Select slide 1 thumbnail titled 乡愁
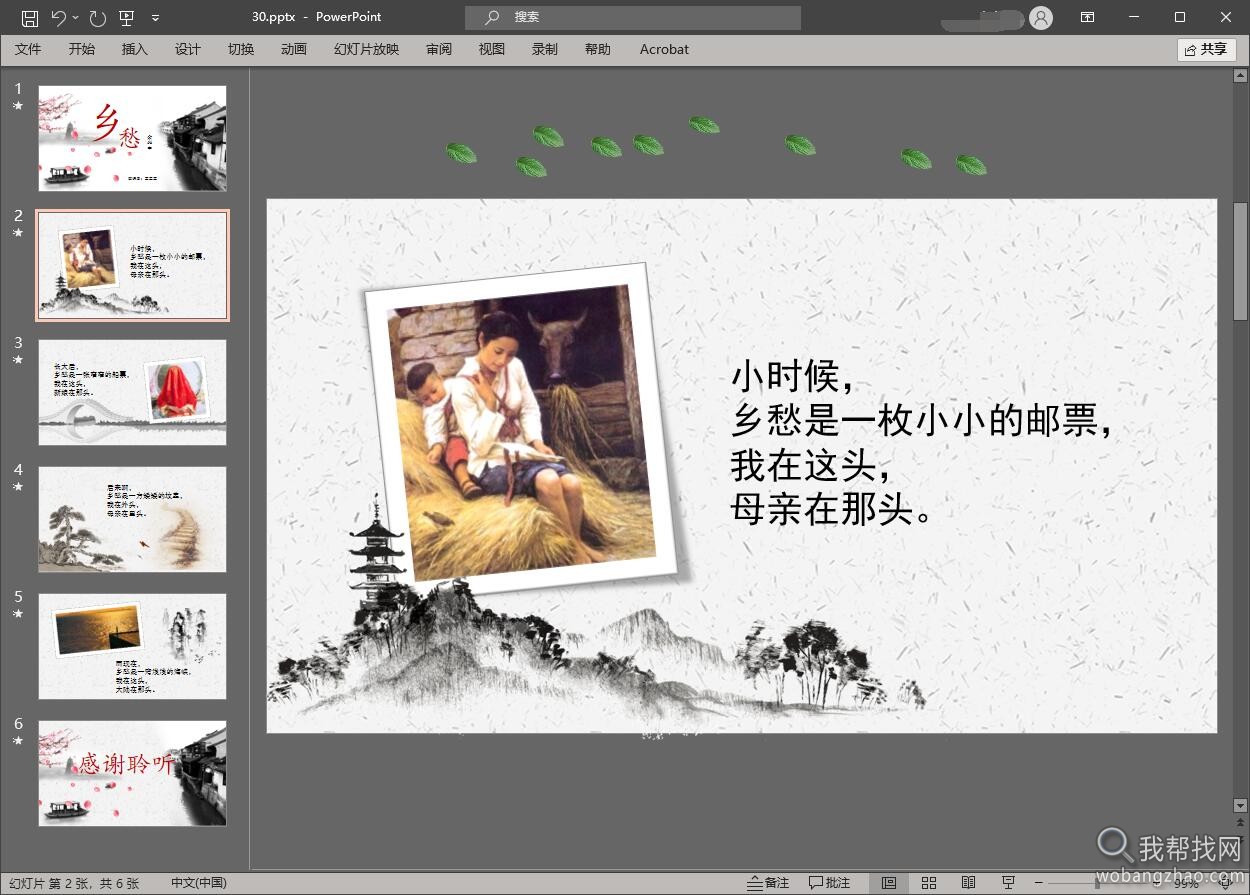This screenshot has width=1250, height=895. pos(133,138)
